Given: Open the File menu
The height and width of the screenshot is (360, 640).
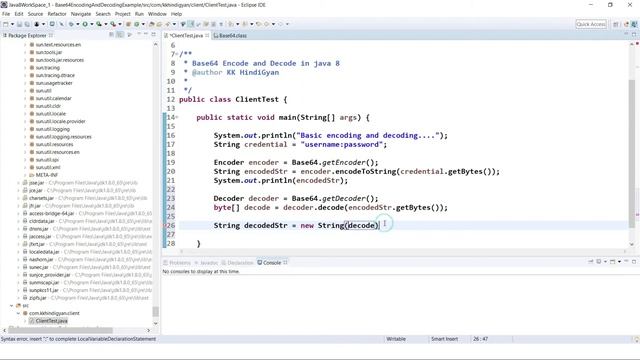Looking at the screenshot, I should (6, 14).
